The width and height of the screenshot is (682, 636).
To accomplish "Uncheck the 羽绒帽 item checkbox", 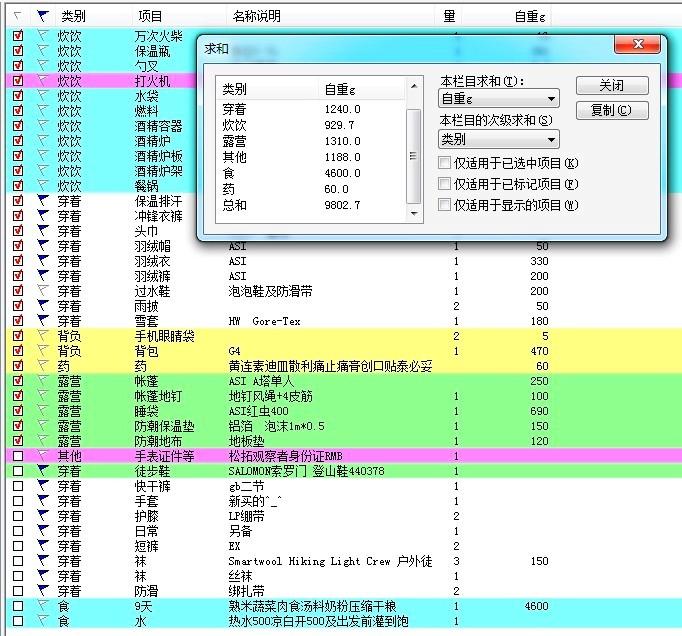I will 18,246.
